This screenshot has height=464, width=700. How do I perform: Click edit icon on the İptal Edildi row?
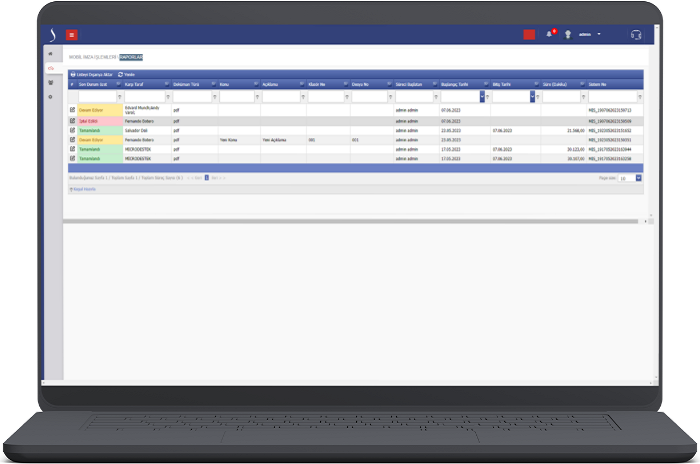pos(72,121)
